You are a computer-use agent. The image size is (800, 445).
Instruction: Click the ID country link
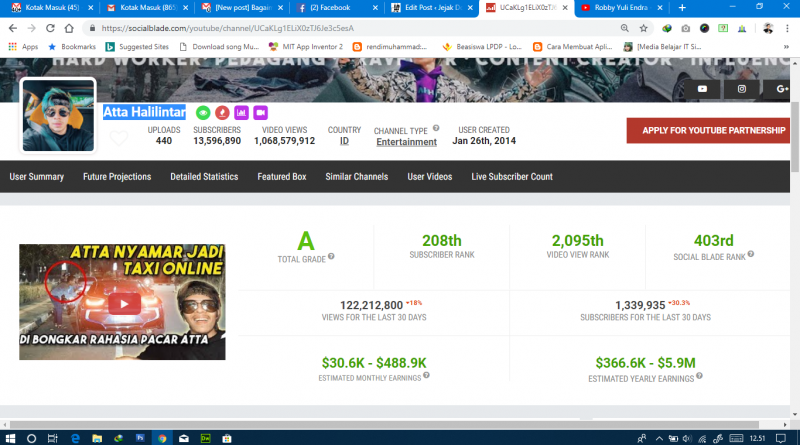(344, 141)
